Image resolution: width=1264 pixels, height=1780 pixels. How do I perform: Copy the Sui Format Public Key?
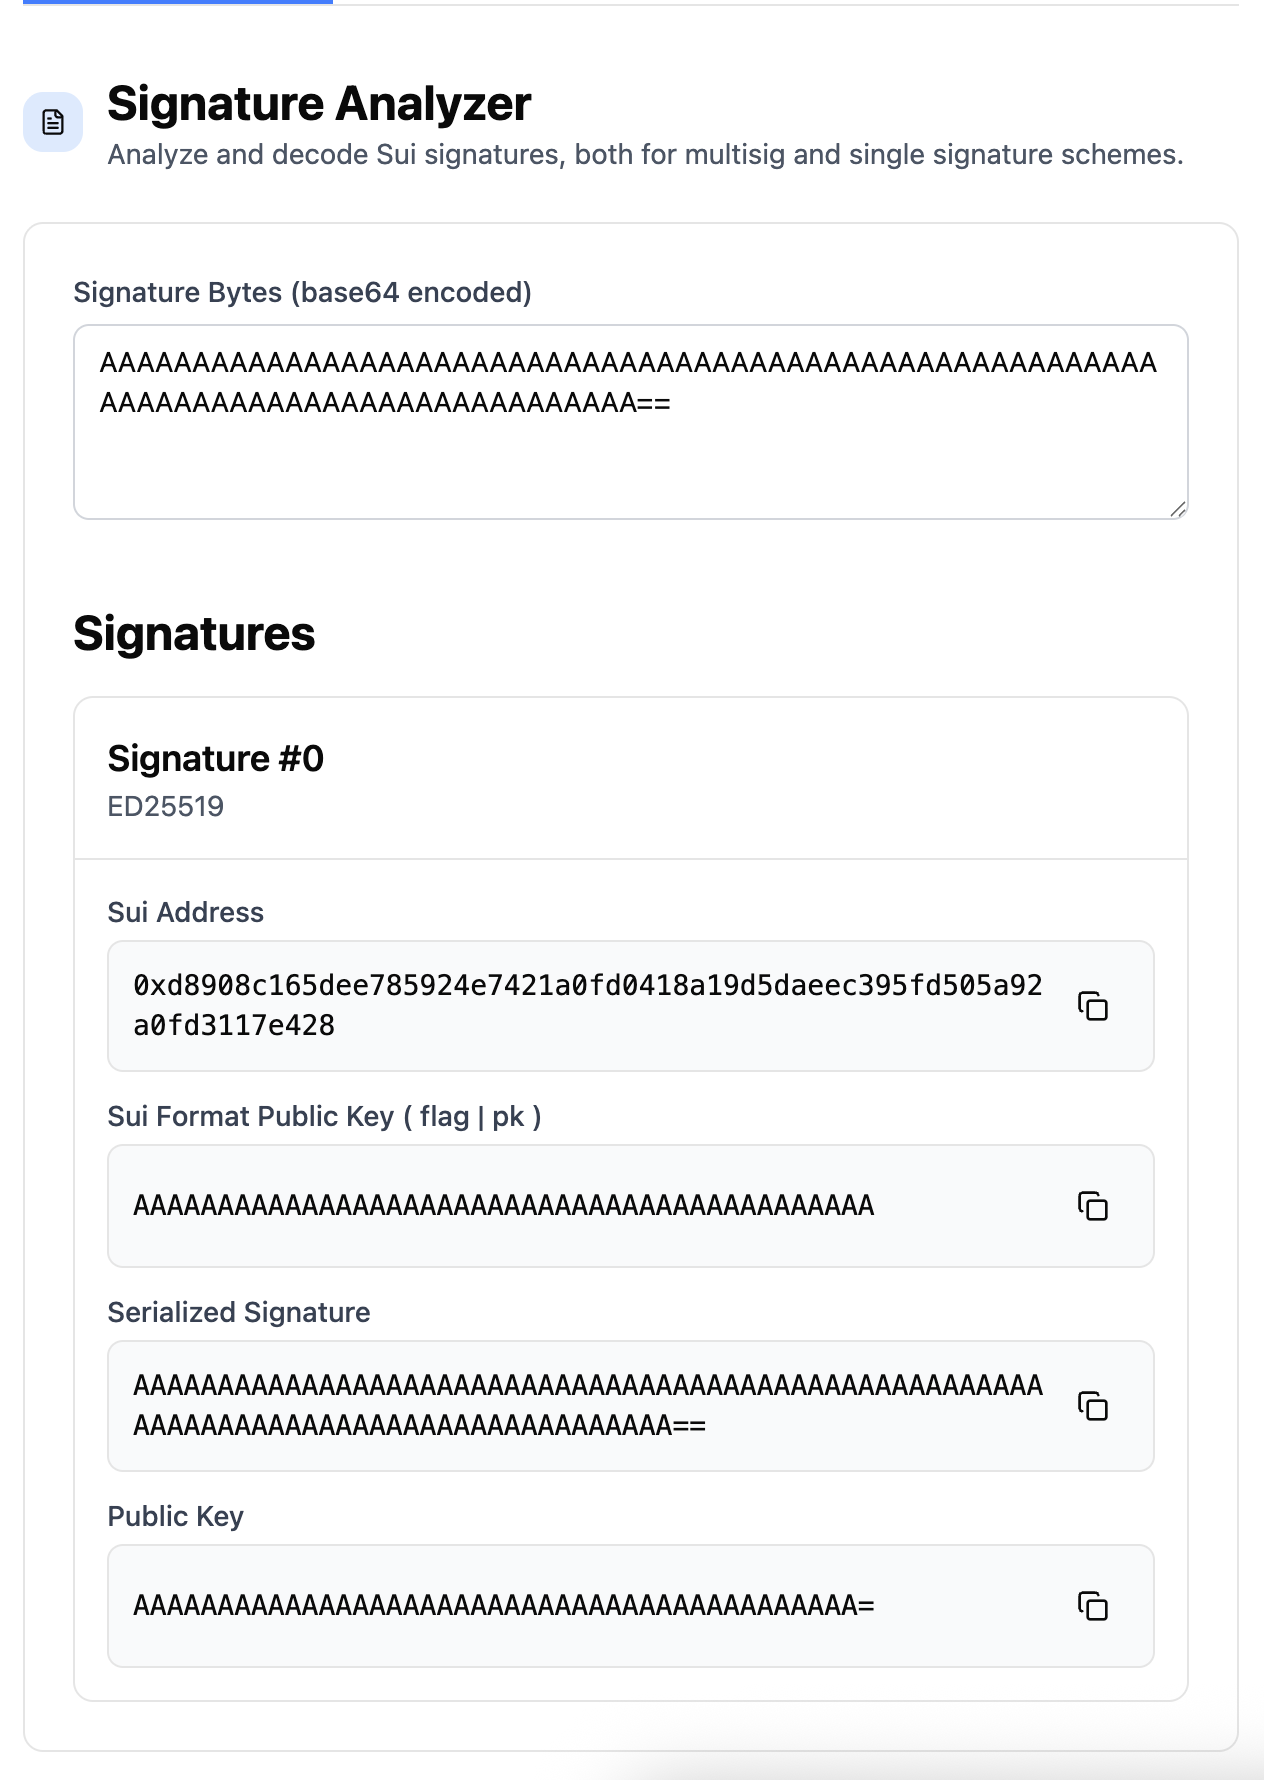point(1094,1206)
